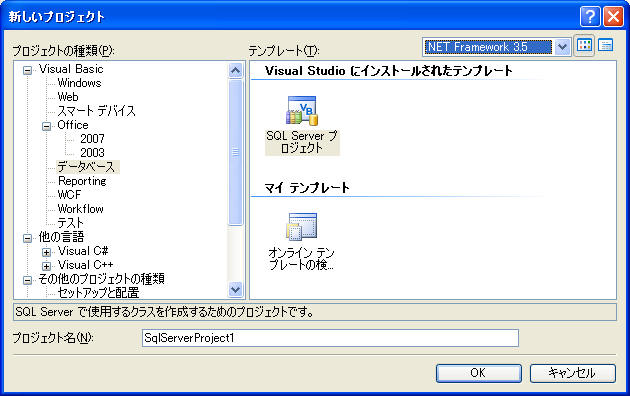
Task: Click the project types scroll up arrow
Action: pos(235,71)
